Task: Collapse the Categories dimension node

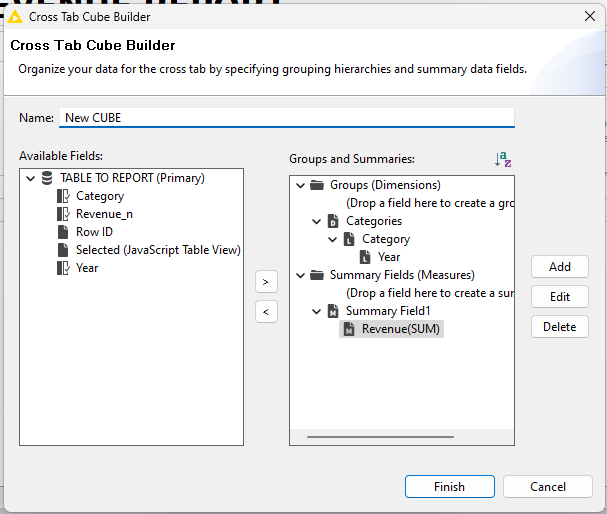Action: [316, 221]
